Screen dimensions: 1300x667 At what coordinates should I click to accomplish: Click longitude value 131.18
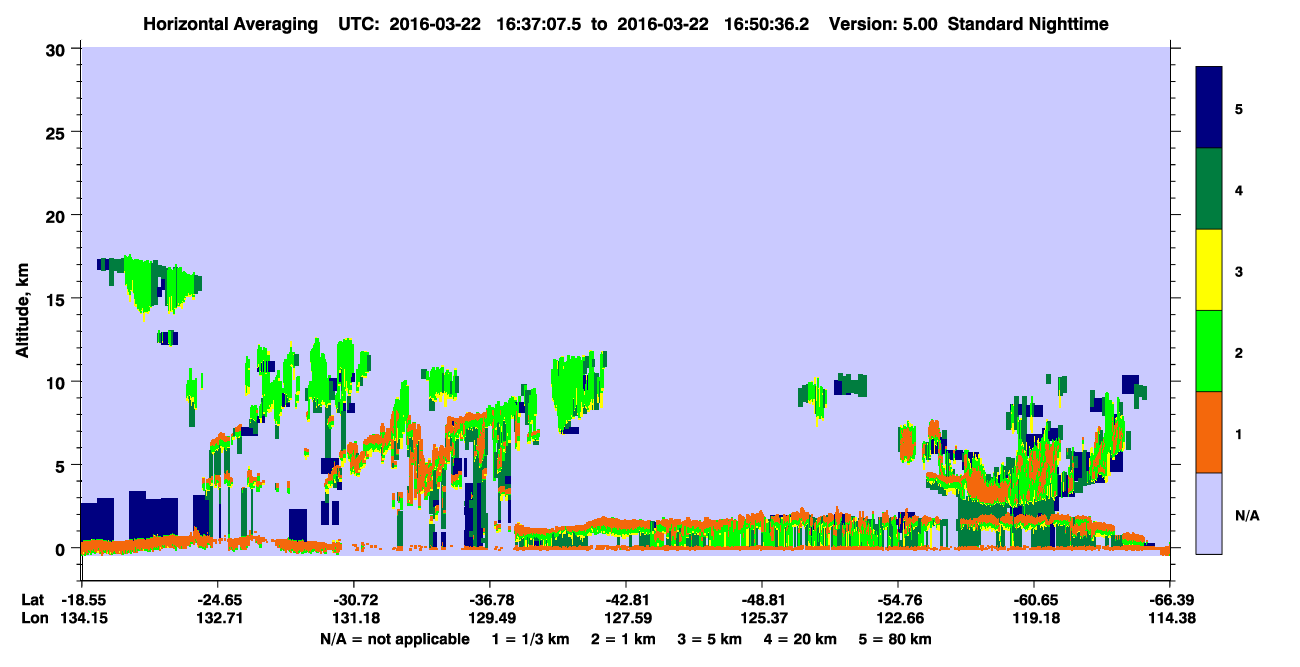(x=354, y=618)
